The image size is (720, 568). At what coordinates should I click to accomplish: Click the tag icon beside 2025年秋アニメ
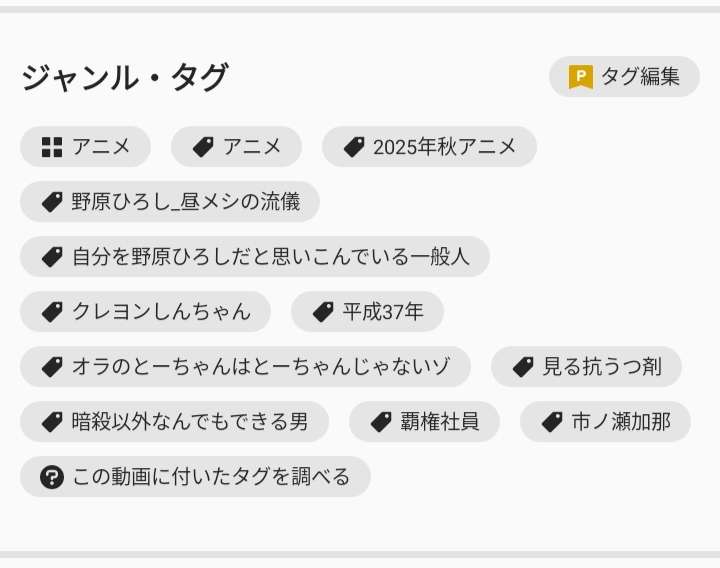354,147
